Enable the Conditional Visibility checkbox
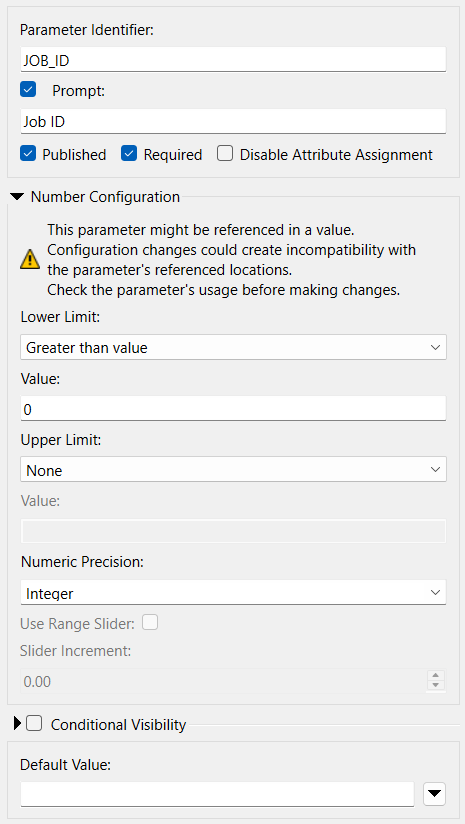 34,724
